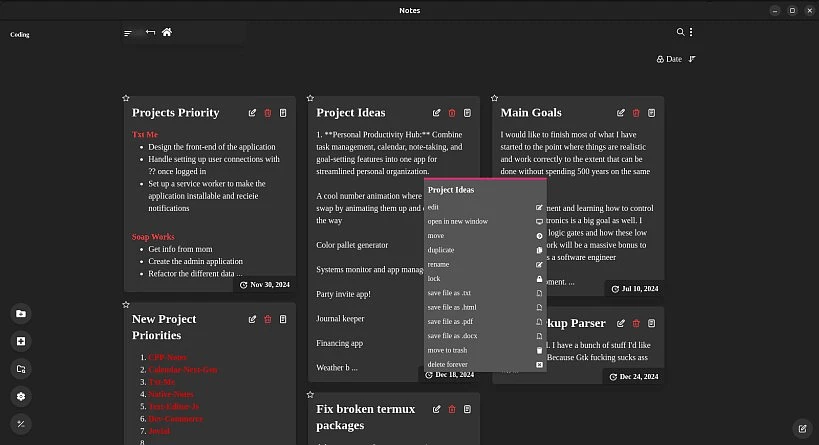Screen dimensions: 819x445
Task: Edit the Project Ideas note card
Action: [x=437, y=113]
